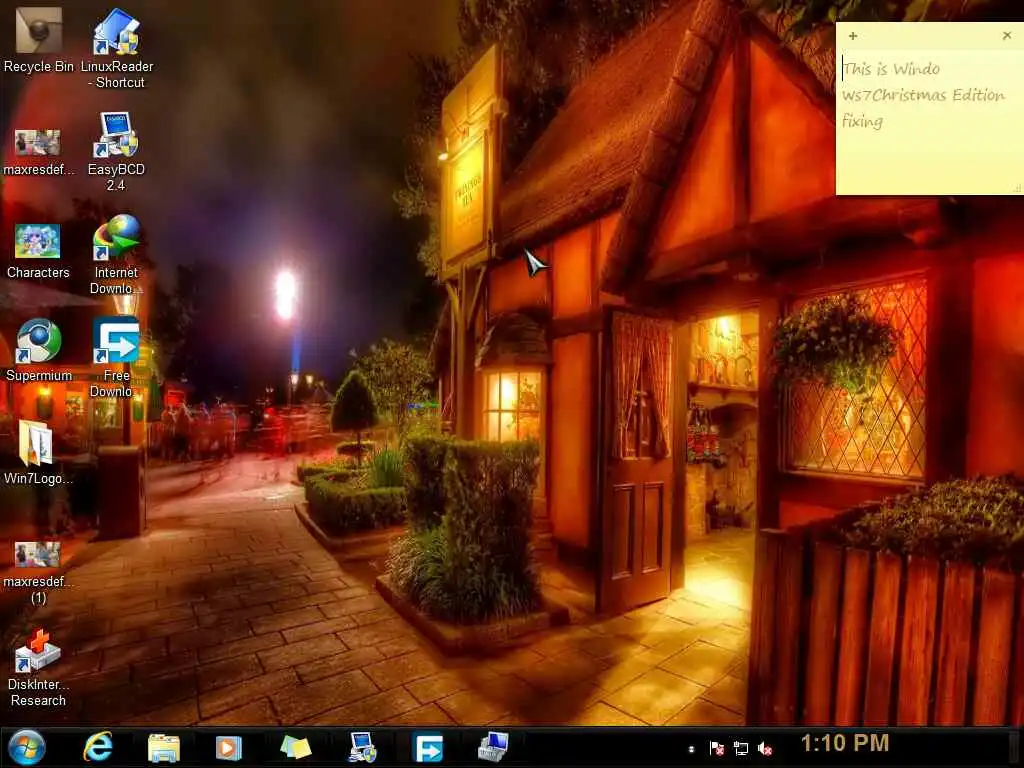Click the muted volume tray icon
Viewport: 1024px width, 768px height.
click(765, 748)
